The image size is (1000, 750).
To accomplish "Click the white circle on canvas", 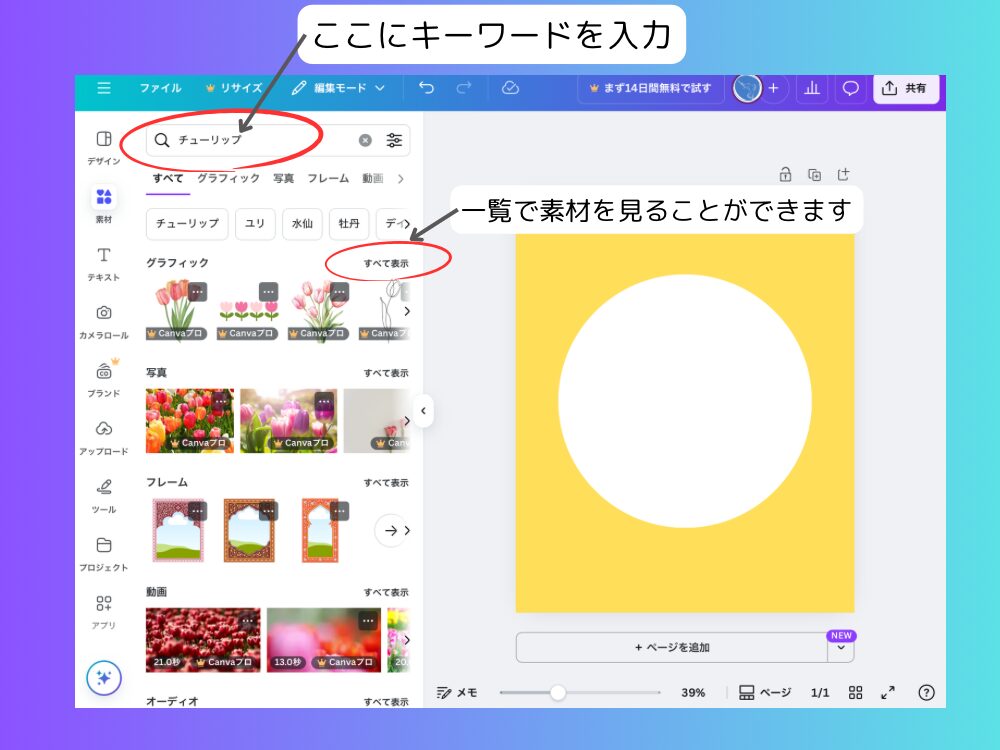I will click(685, 401).
